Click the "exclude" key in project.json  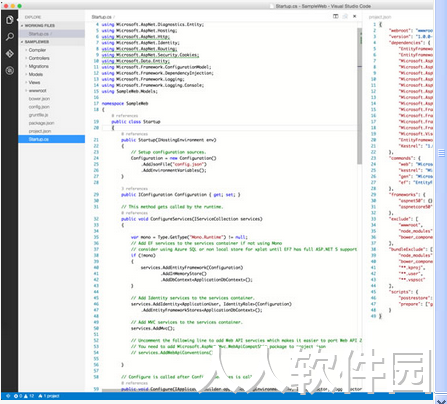click(401, 219)
